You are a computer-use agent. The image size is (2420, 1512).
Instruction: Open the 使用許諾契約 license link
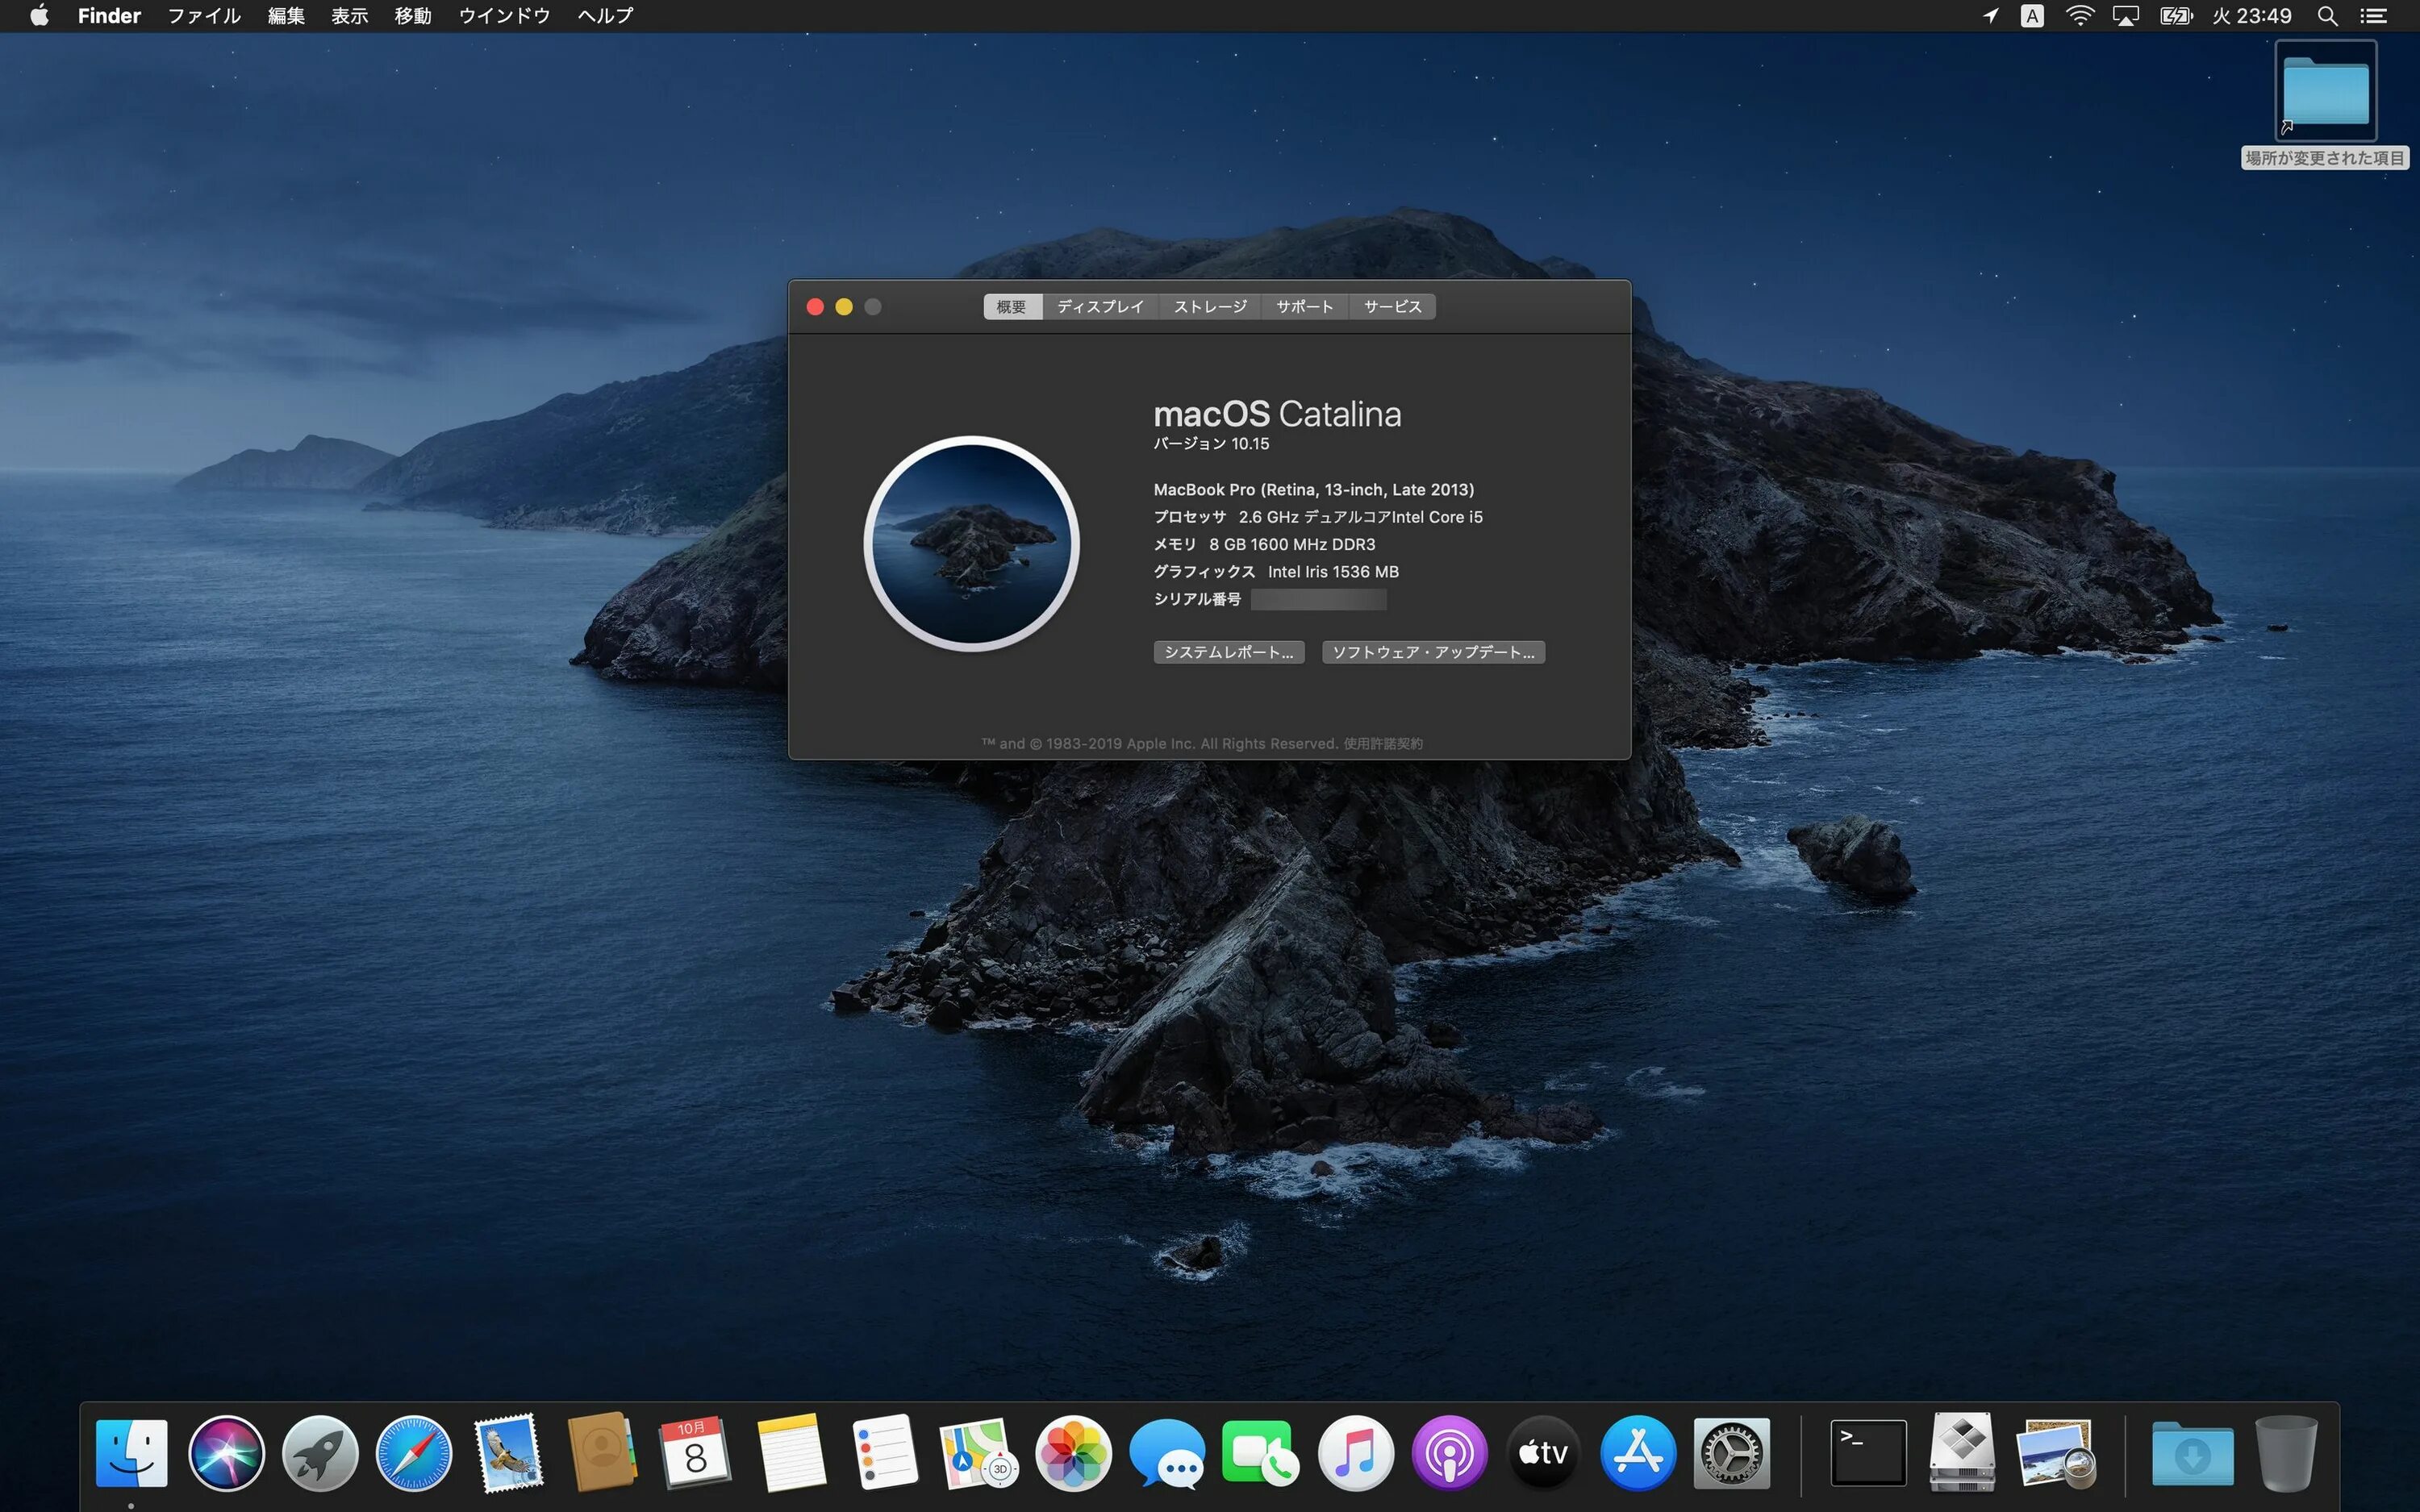1383,743
